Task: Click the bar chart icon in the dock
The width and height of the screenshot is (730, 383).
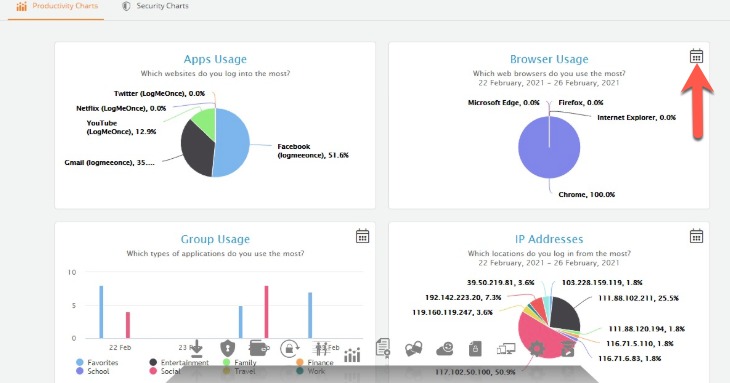Action: [352, 355]
